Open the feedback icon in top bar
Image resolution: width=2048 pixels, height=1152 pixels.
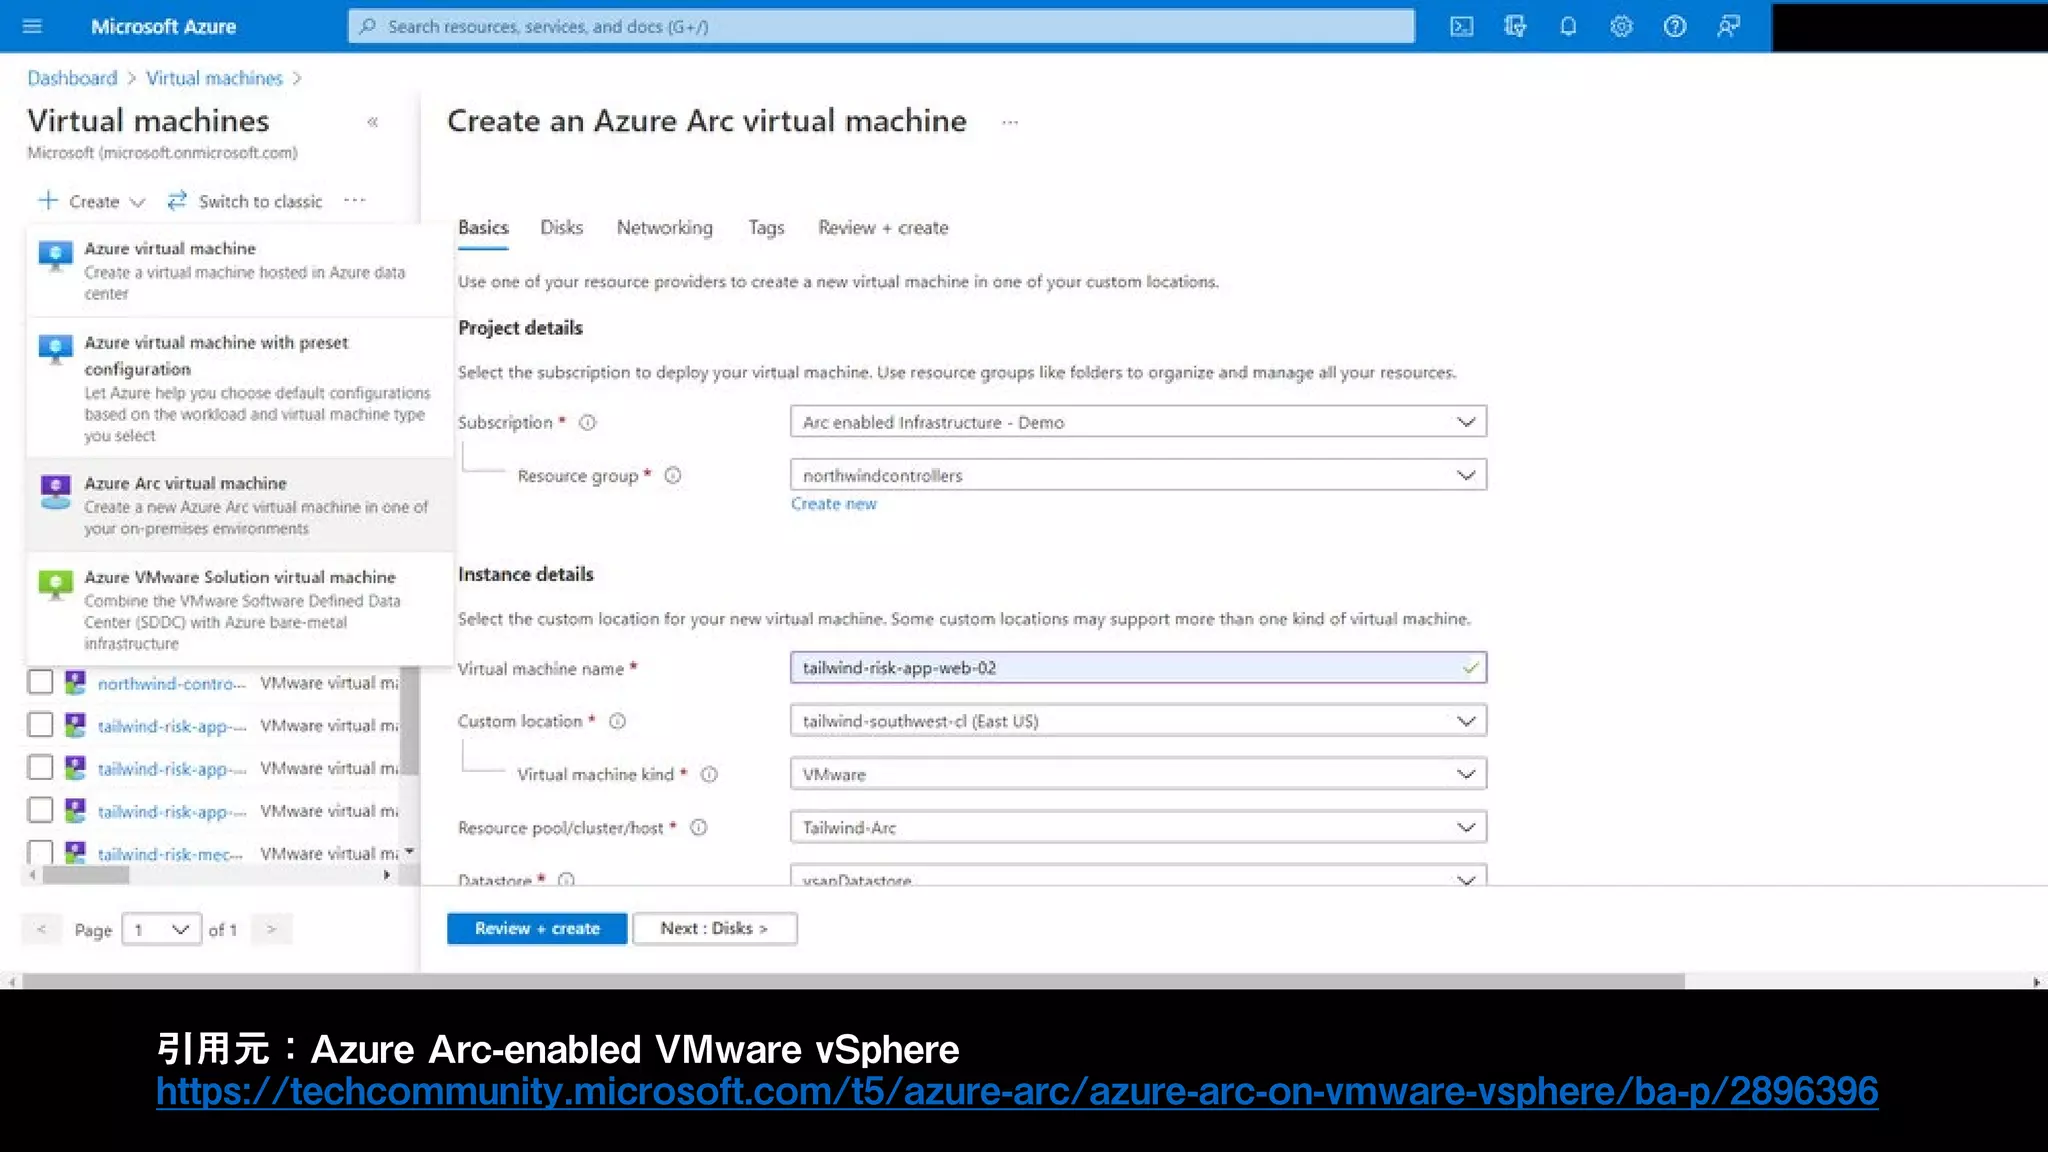[1728, 26]
